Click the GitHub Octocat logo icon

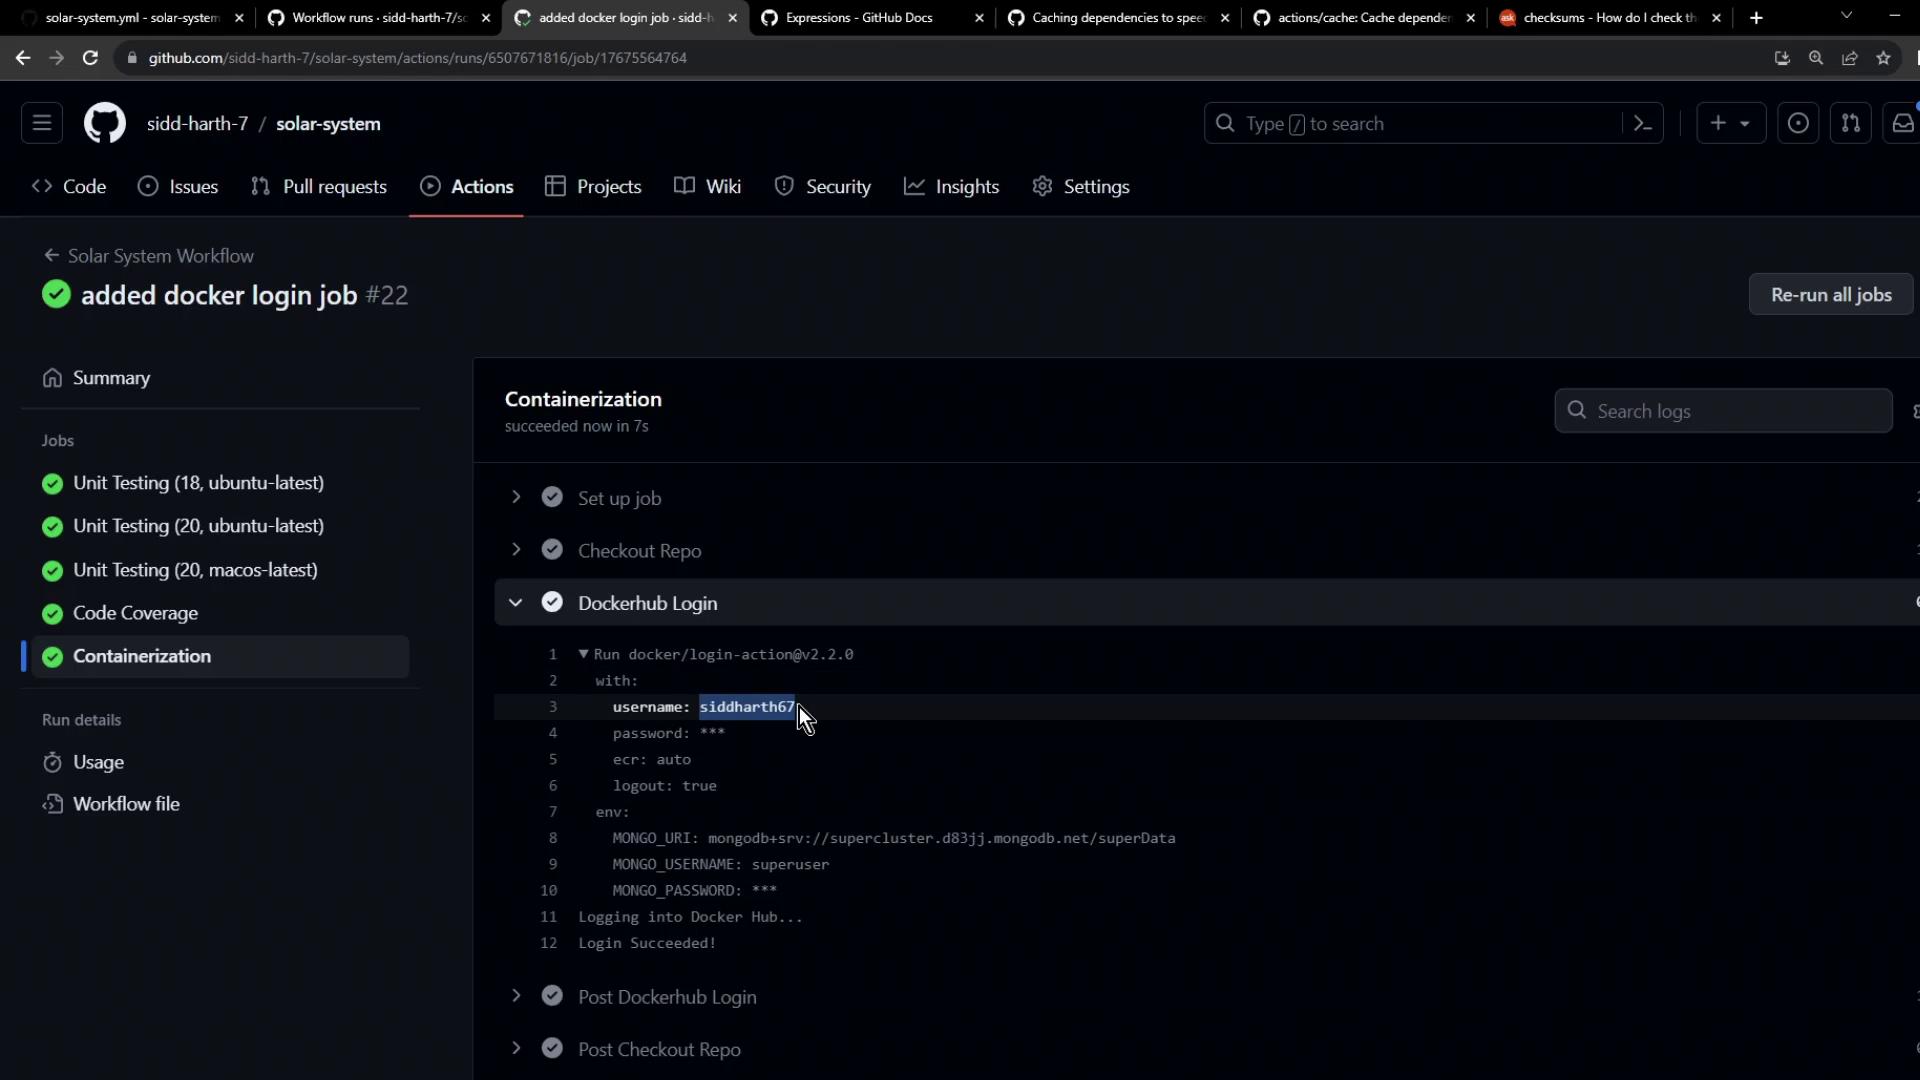click(x=104, y=123)
